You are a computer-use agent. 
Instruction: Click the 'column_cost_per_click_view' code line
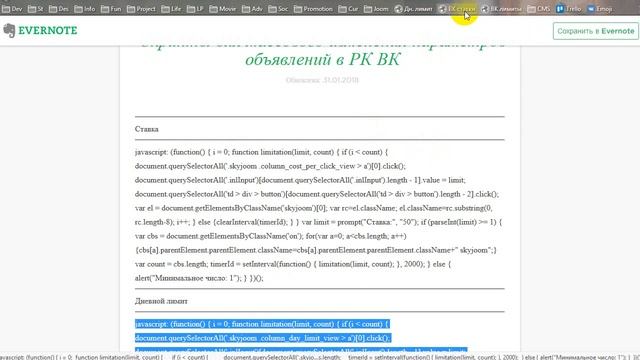coord(270,166)
